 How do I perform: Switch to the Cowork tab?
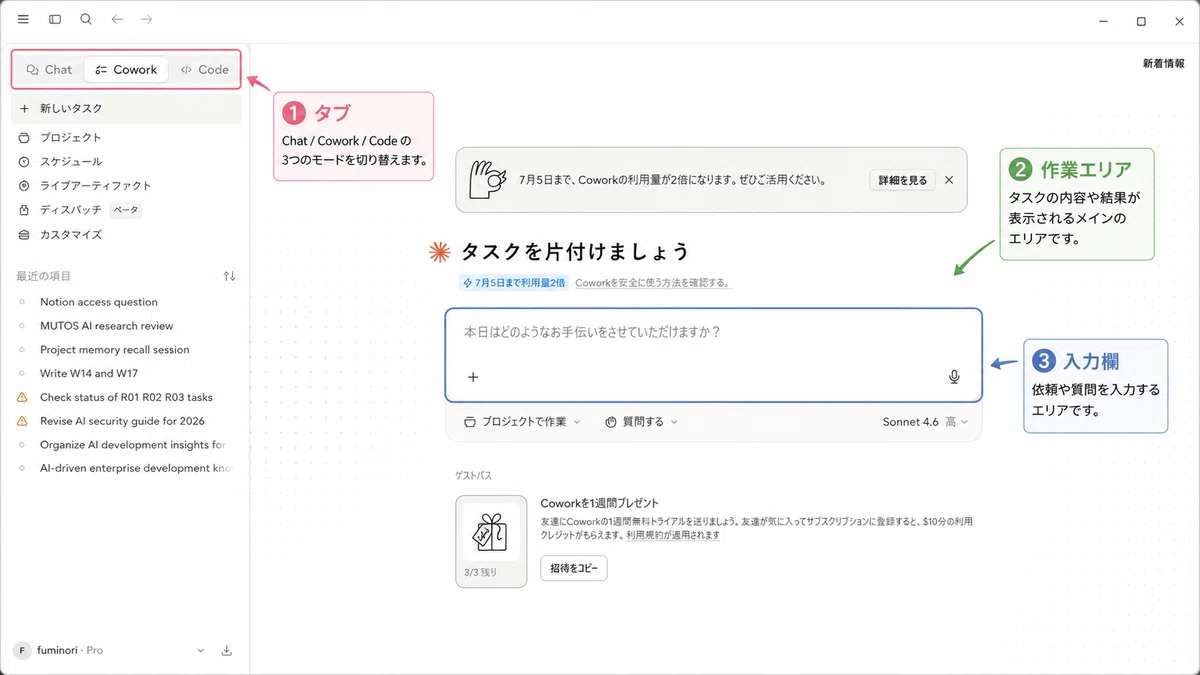pos(126,70)
